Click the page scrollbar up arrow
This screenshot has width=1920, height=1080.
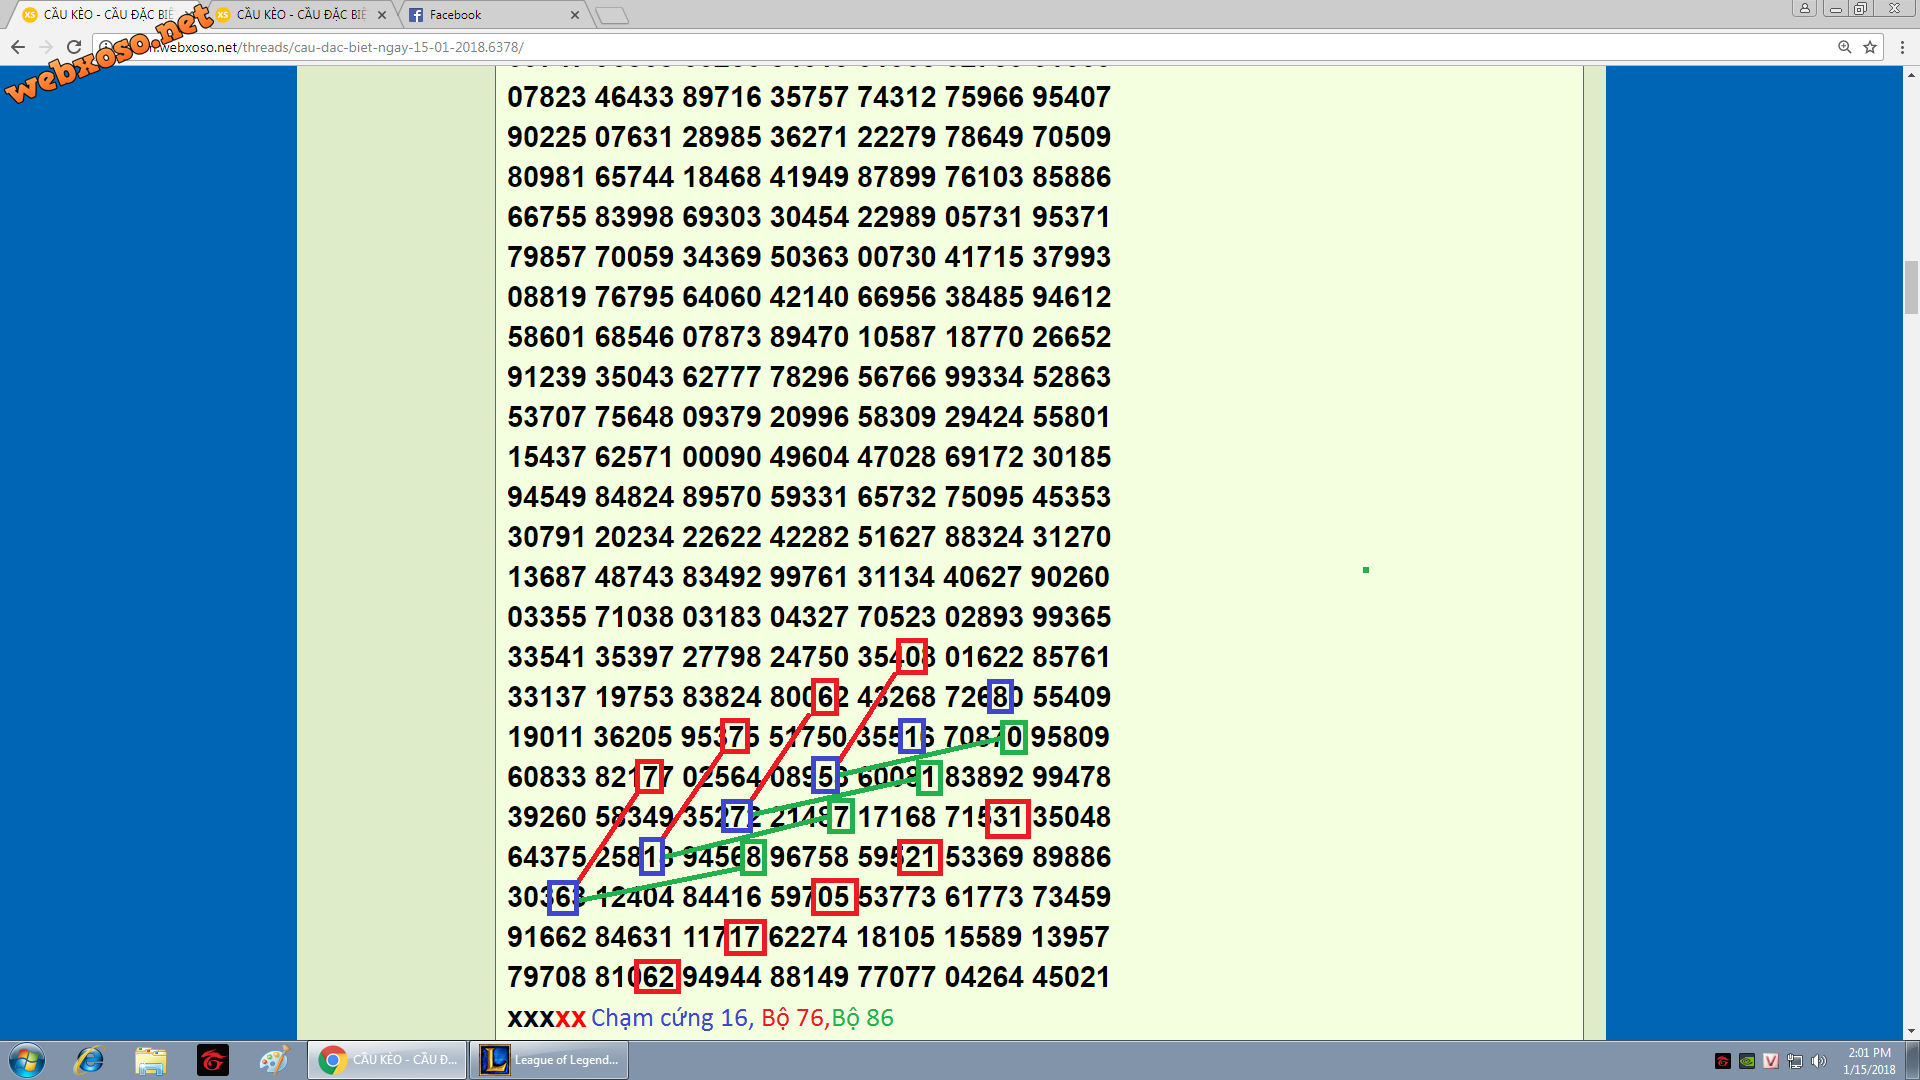coord(1911,75)
